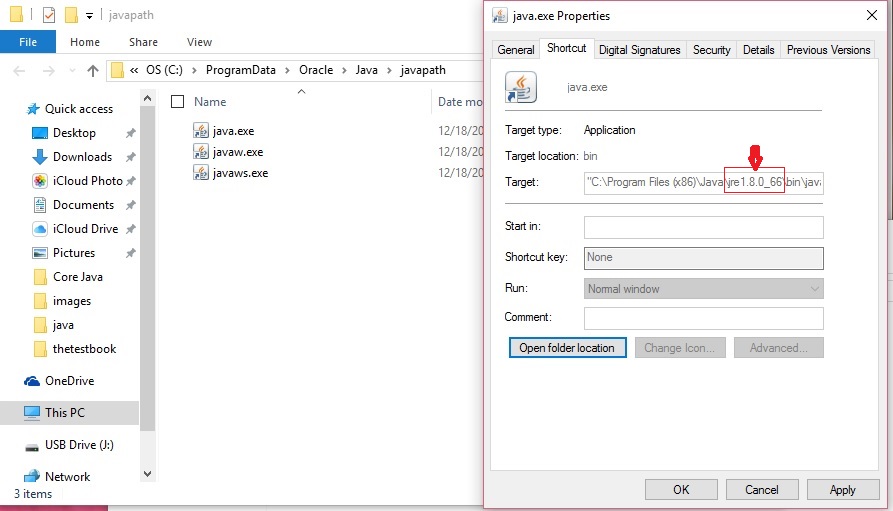
Task: Confirm with the OK button
Action: click(x=681, y=489)
